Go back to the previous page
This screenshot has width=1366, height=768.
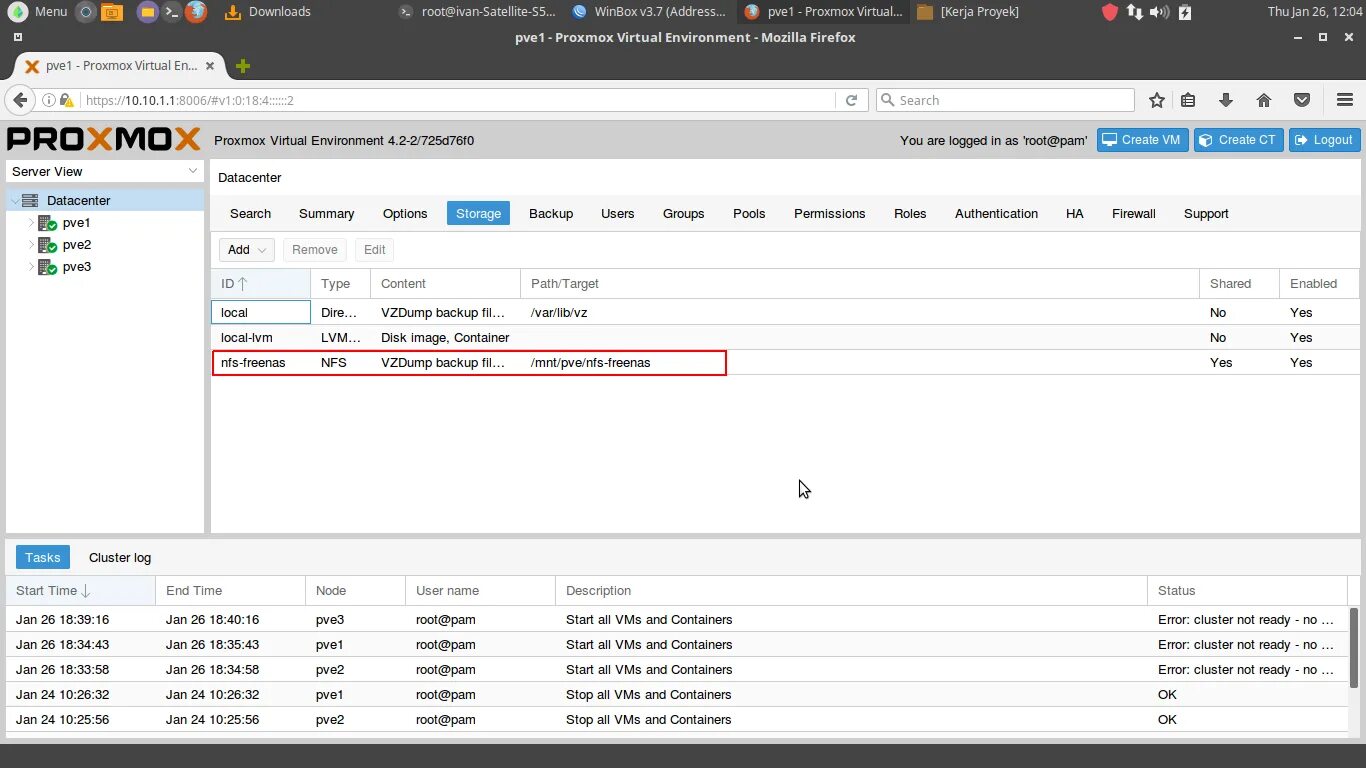pos(20,100)
